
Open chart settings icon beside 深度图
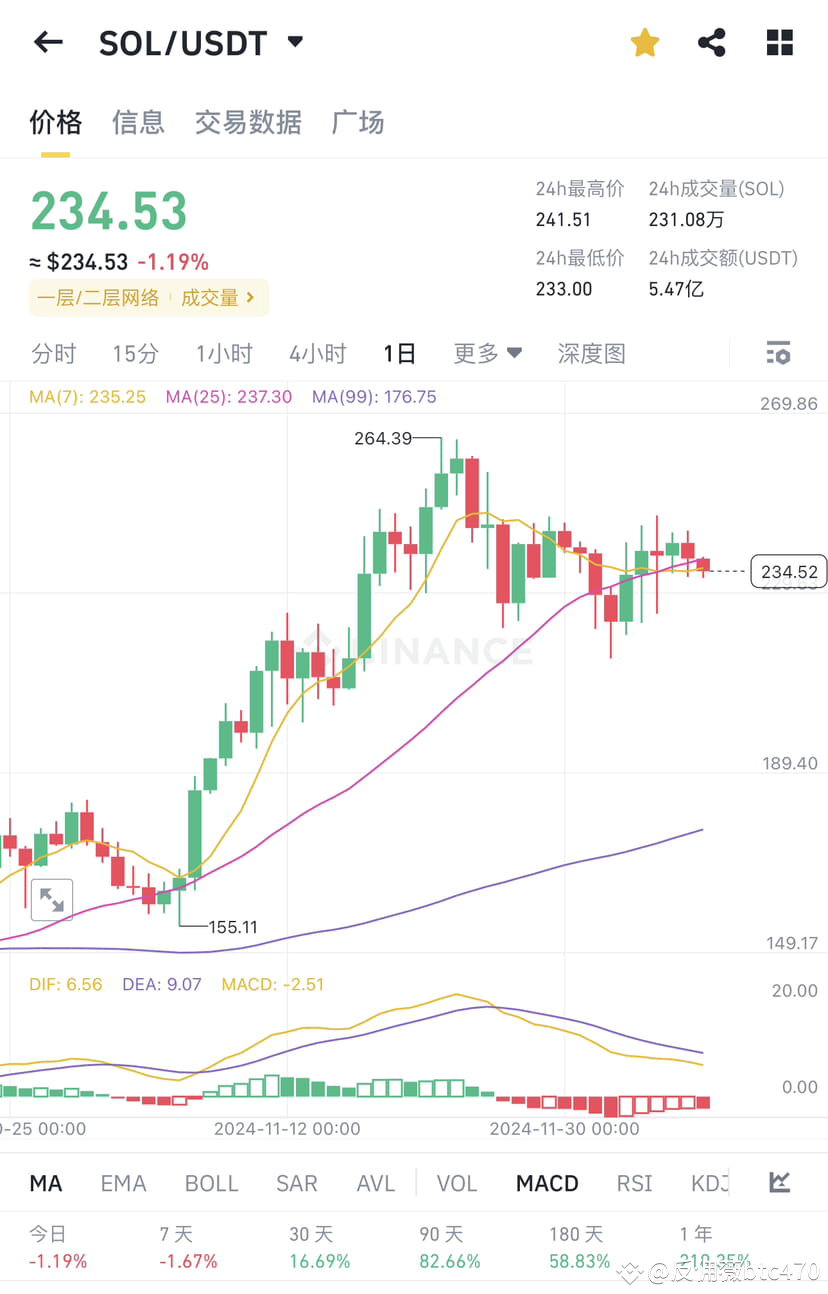777,353
